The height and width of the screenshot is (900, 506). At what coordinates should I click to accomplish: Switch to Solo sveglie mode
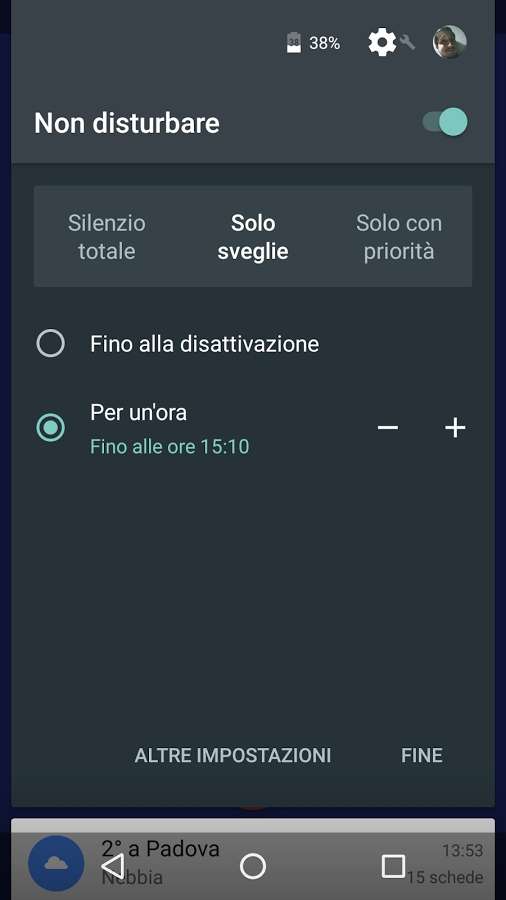click(253, 236)
